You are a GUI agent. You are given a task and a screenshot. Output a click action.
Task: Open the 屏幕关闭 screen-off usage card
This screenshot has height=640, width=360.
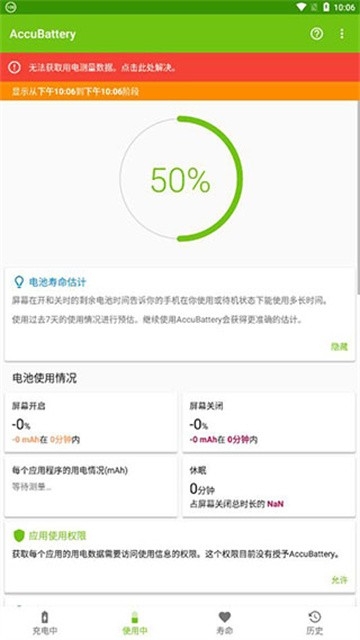click(269, 422)
